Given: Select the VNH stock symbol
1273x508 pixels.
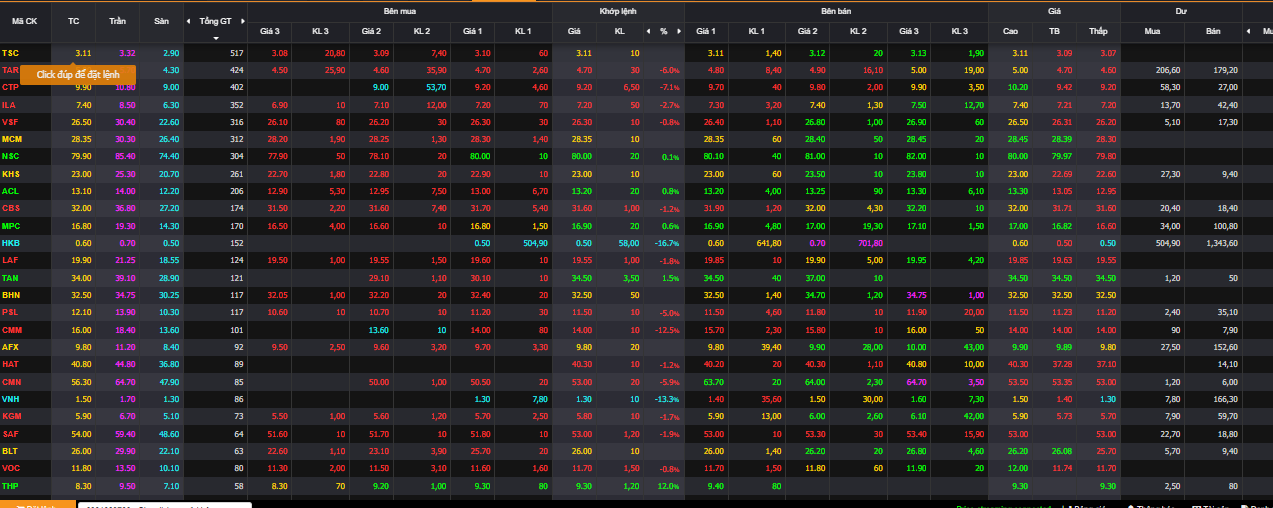Looking at the screenshot, I should 11,399.
